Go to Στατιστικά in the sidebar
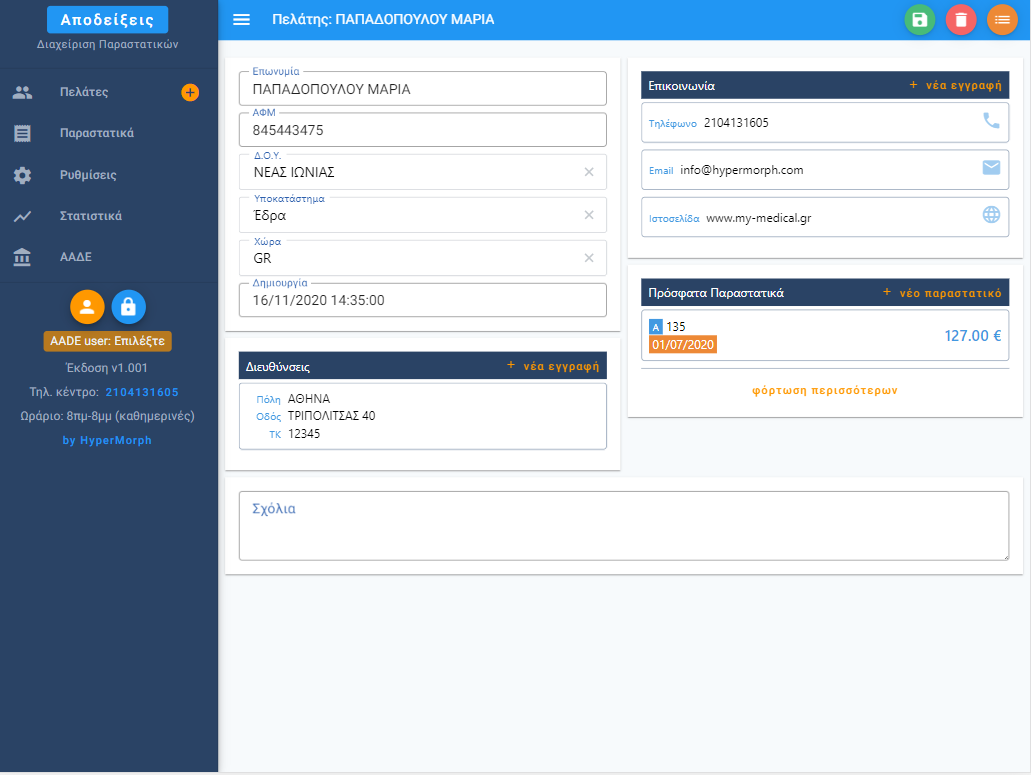This screenshot has height=775, width=1031. tap(91, 216)
